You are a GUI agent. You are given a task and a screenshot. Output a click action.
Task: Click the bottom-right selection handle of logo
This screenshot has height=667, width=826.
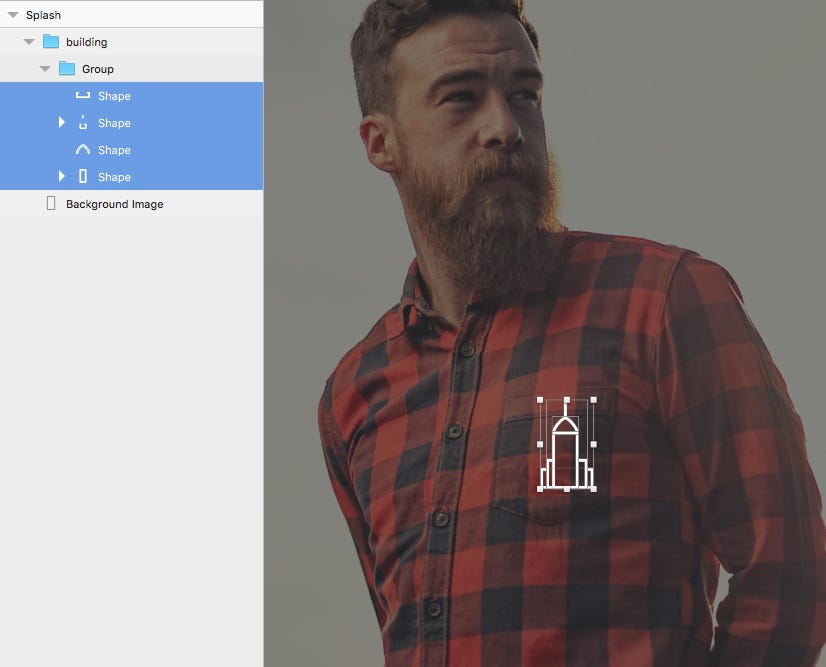(594, 489)
